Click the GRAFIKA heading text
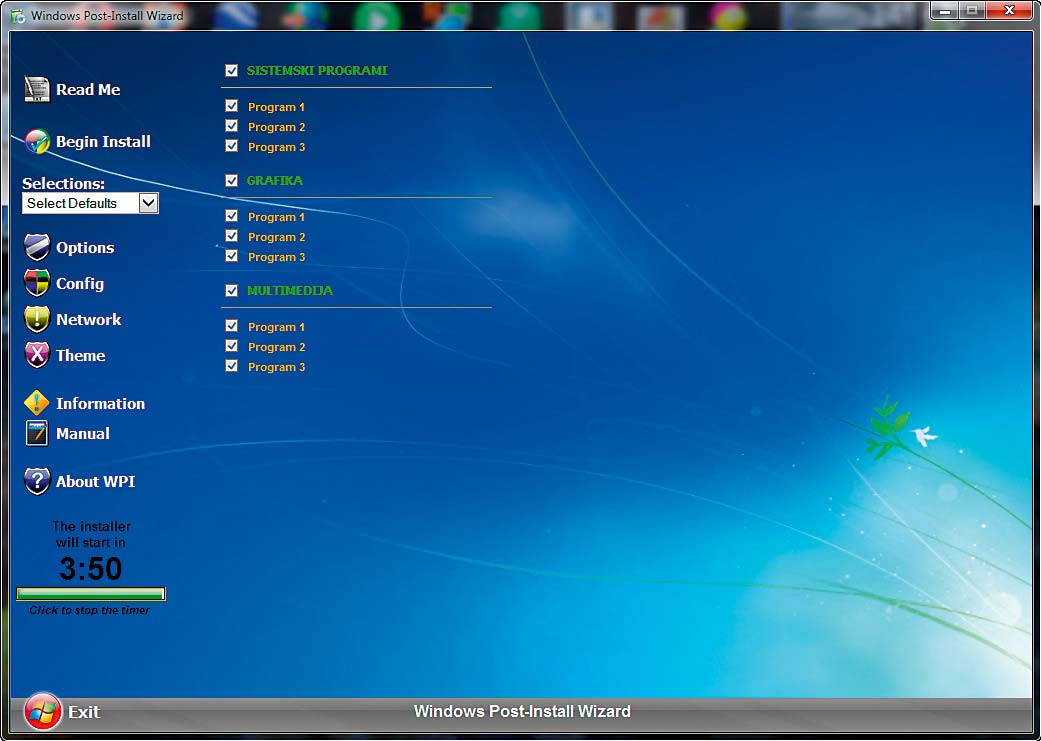The height and width of the screenshot is (741, 1041). (x=275, y=181)
